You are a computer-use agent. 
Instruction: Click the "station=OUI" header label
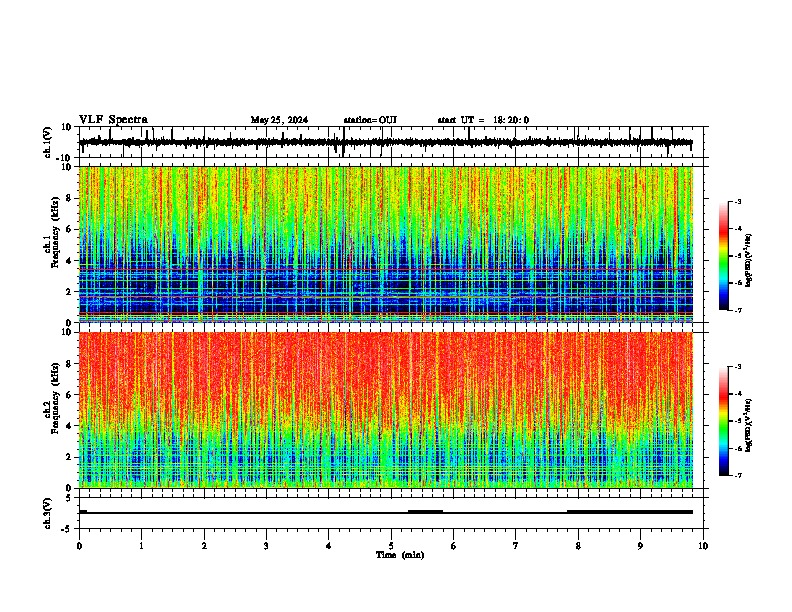tap(370, 120)
